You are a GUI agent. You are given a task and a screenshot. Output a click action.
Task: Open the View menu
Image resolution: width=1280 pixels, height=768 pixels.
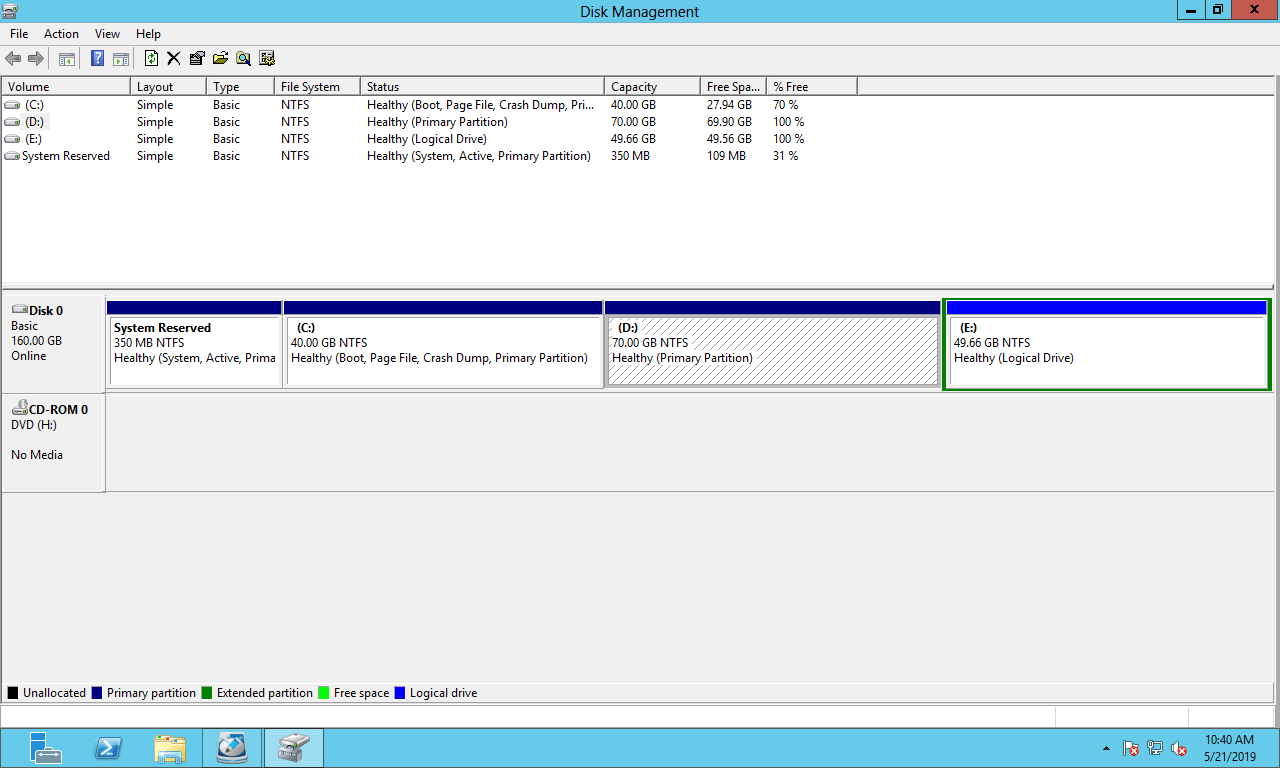point(107,34)
